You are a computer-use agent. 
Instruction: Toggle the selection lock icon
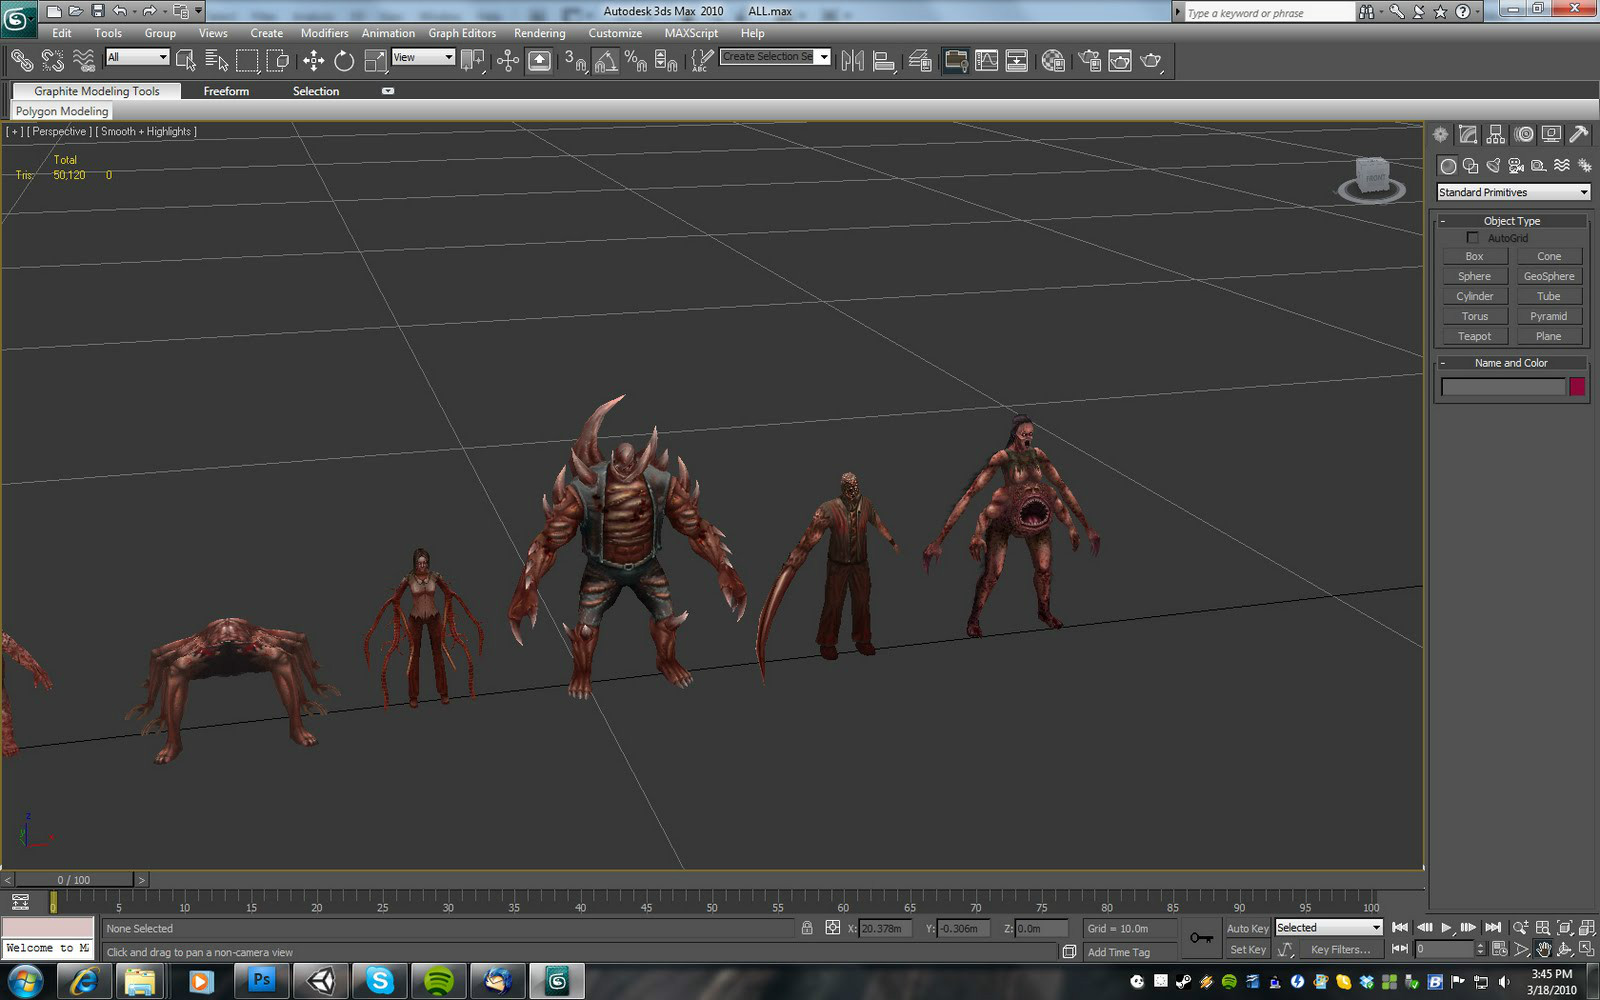(807, 928)
